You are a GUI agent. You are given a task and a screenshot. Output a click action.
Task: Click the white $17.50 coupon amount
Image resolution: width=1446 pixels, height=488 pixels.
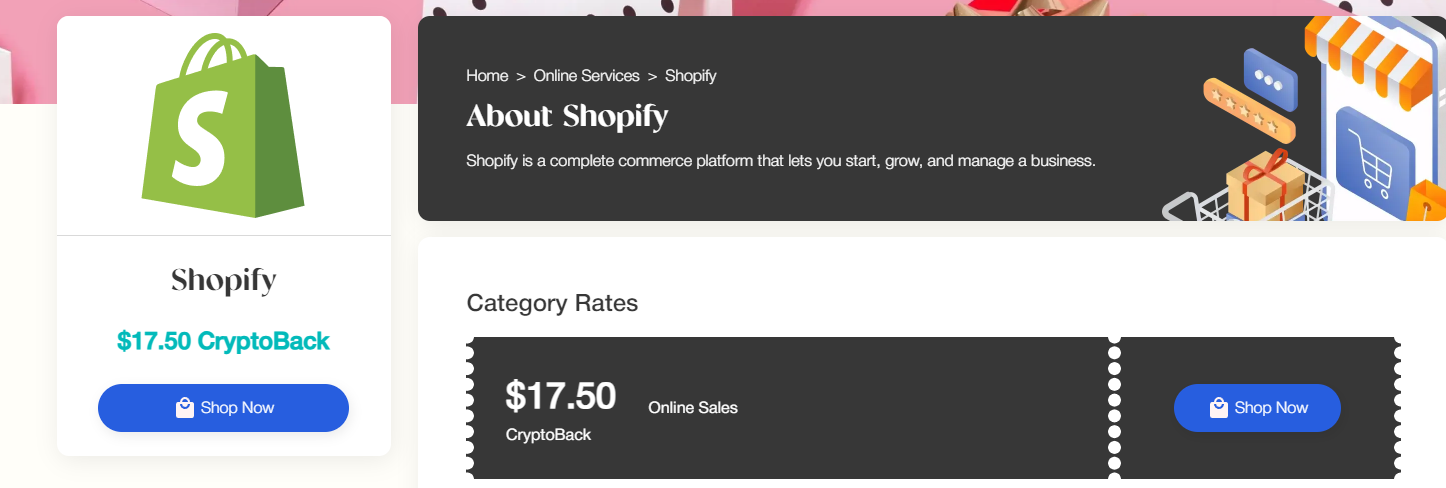tap(561, 396)
